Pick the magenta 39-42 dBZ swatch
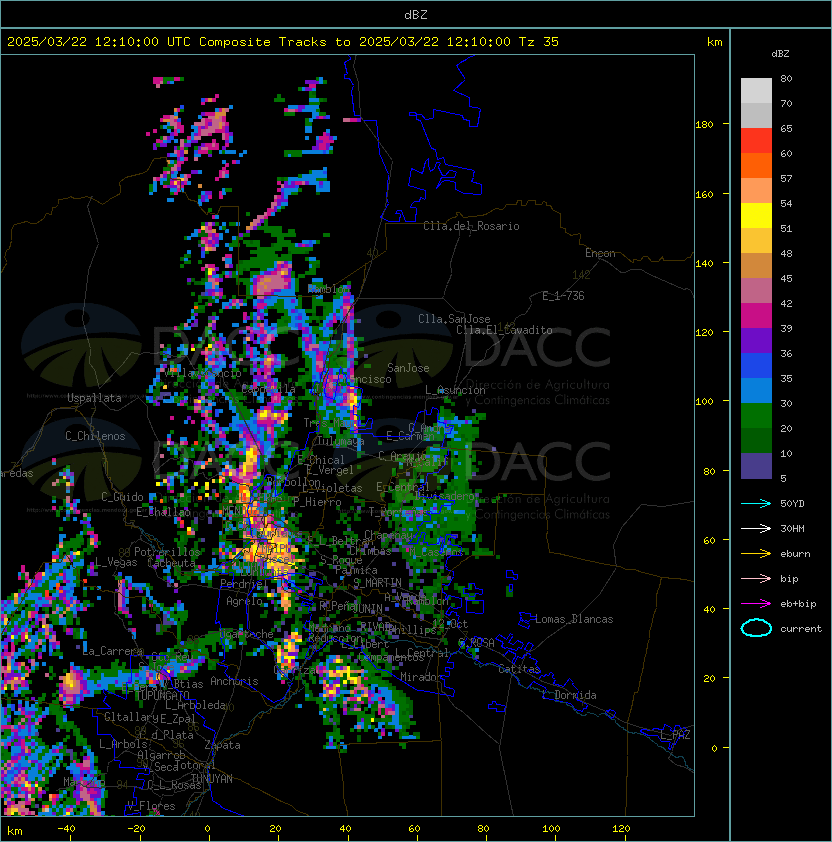The image size is (832, 842). (756, 315)
